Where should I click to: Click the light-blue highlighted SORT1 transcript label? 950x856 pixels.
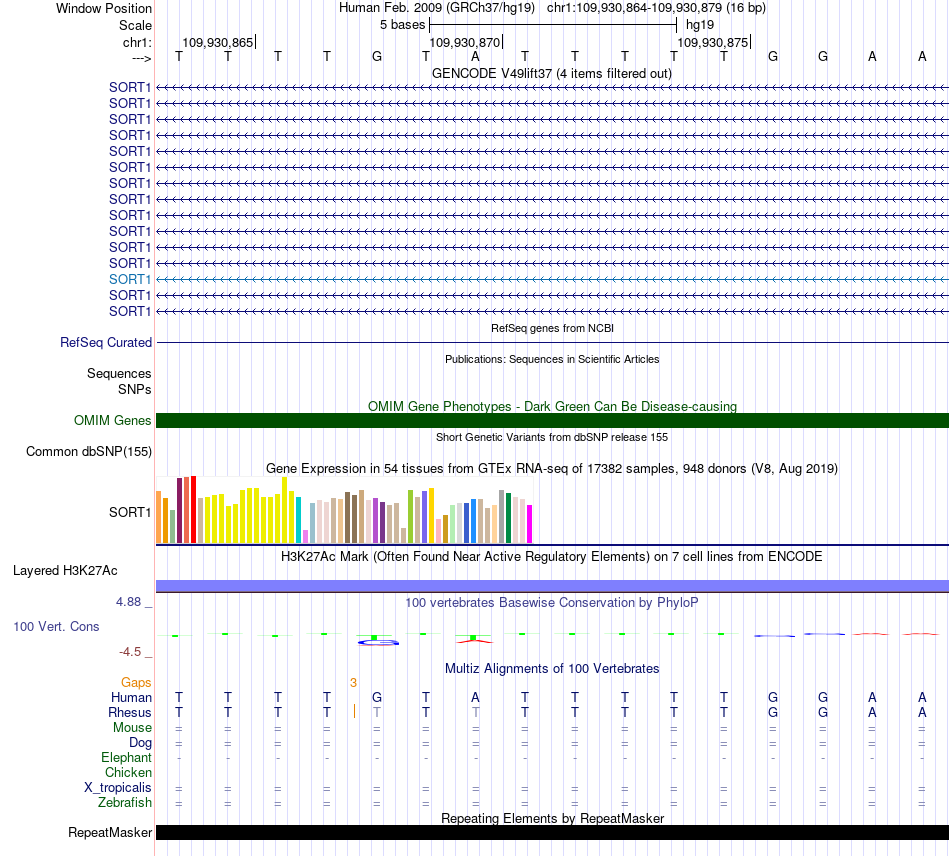coord(130,279)
